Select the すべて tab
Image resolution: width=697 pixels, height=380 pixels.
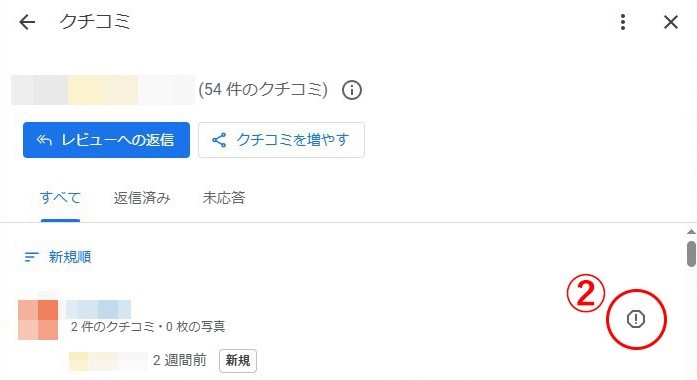[60, 198]
